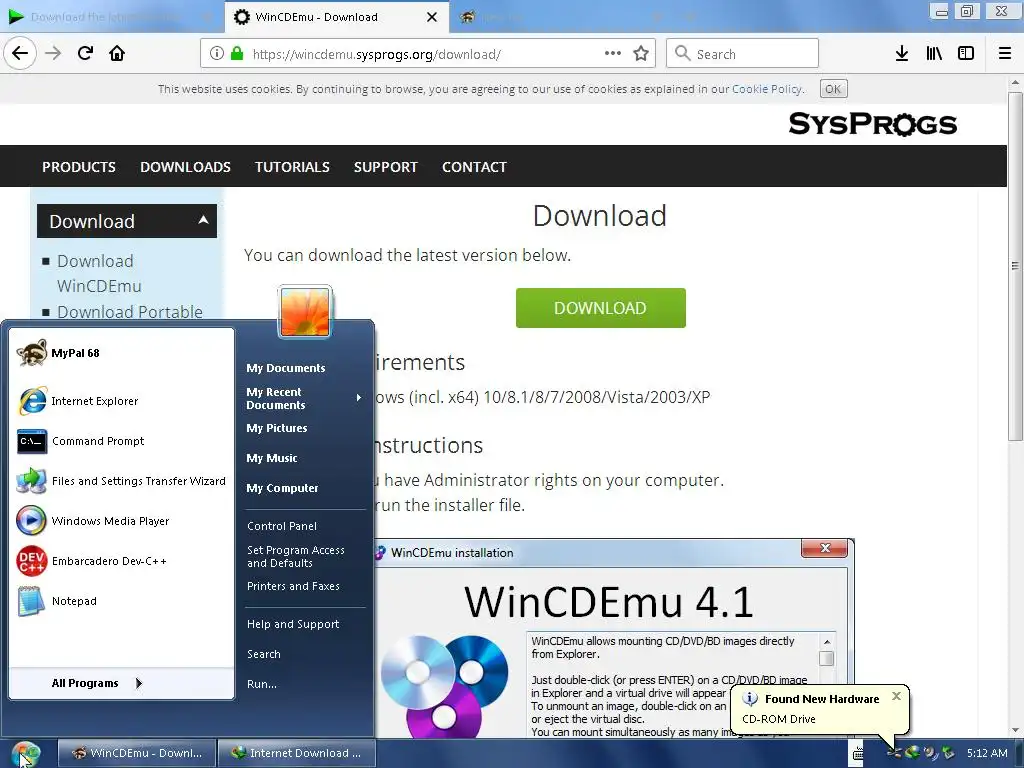Image resolution: width=1024 pixels, height=768 pixels.
Task: Open page actions three-dots menu
Action: (613, 54)
